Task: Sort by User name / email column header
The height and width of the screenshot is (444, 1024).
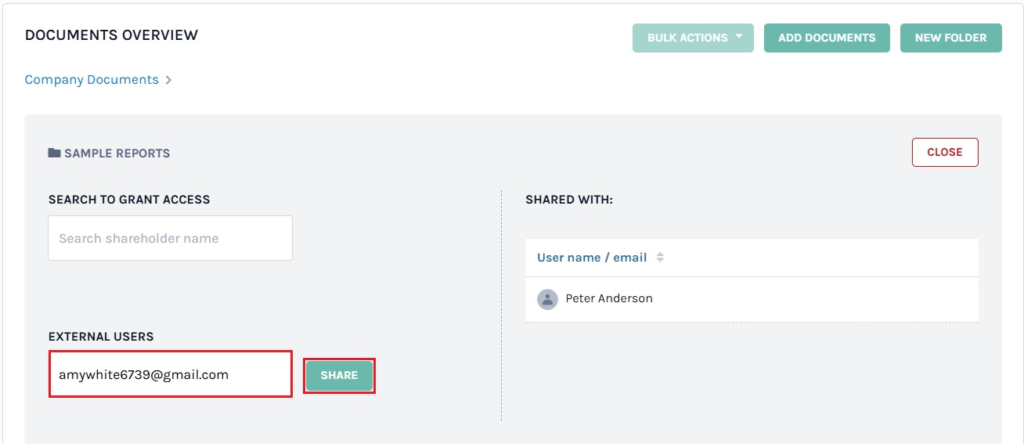Action: 592,258
